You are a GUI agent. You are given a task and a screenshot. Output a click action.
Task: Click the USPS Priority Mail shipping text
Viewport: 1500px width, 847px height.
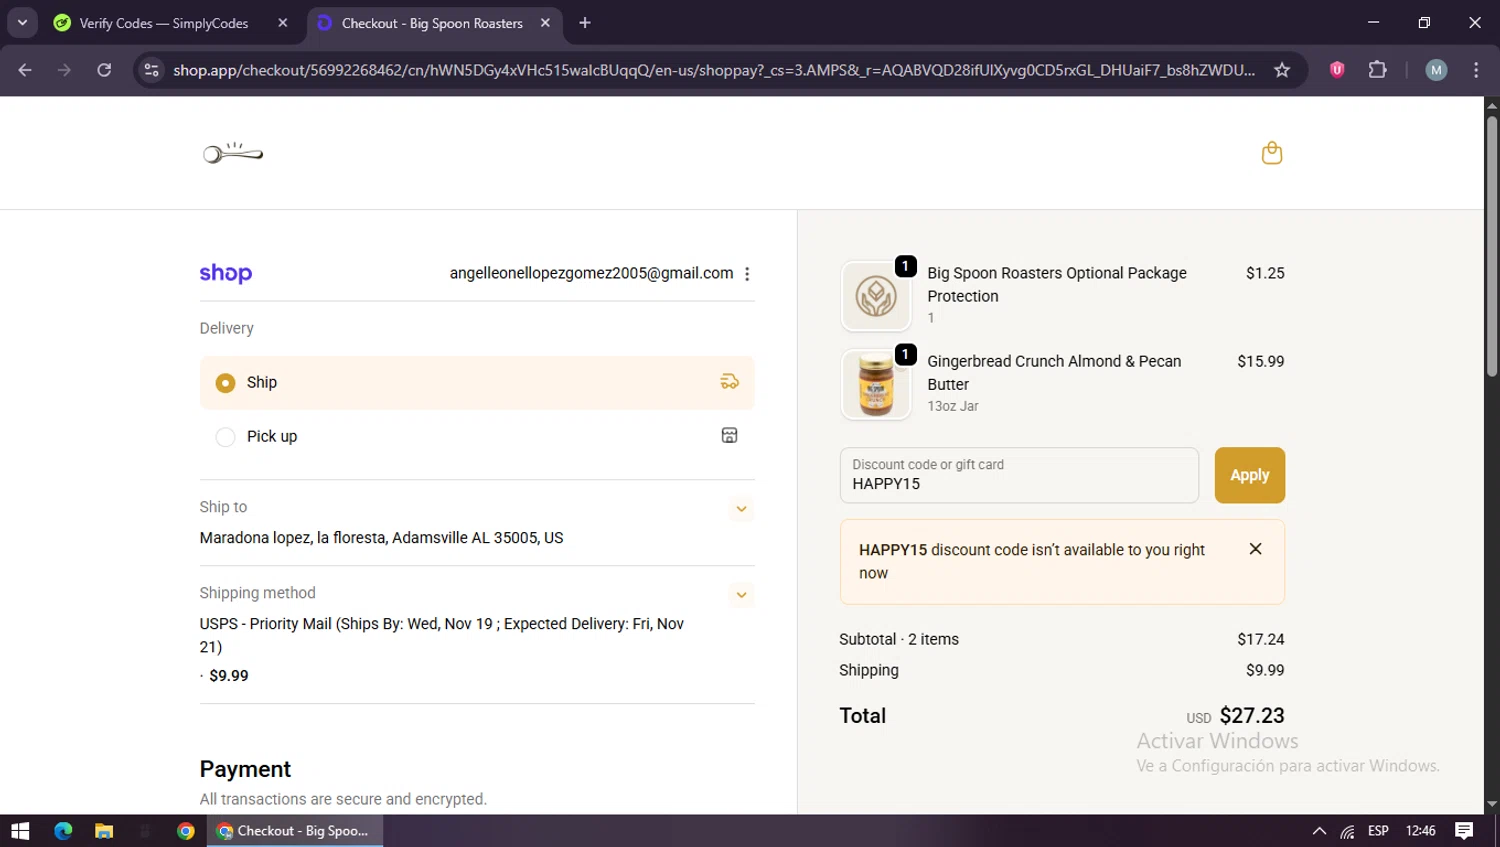pos(441,635)
